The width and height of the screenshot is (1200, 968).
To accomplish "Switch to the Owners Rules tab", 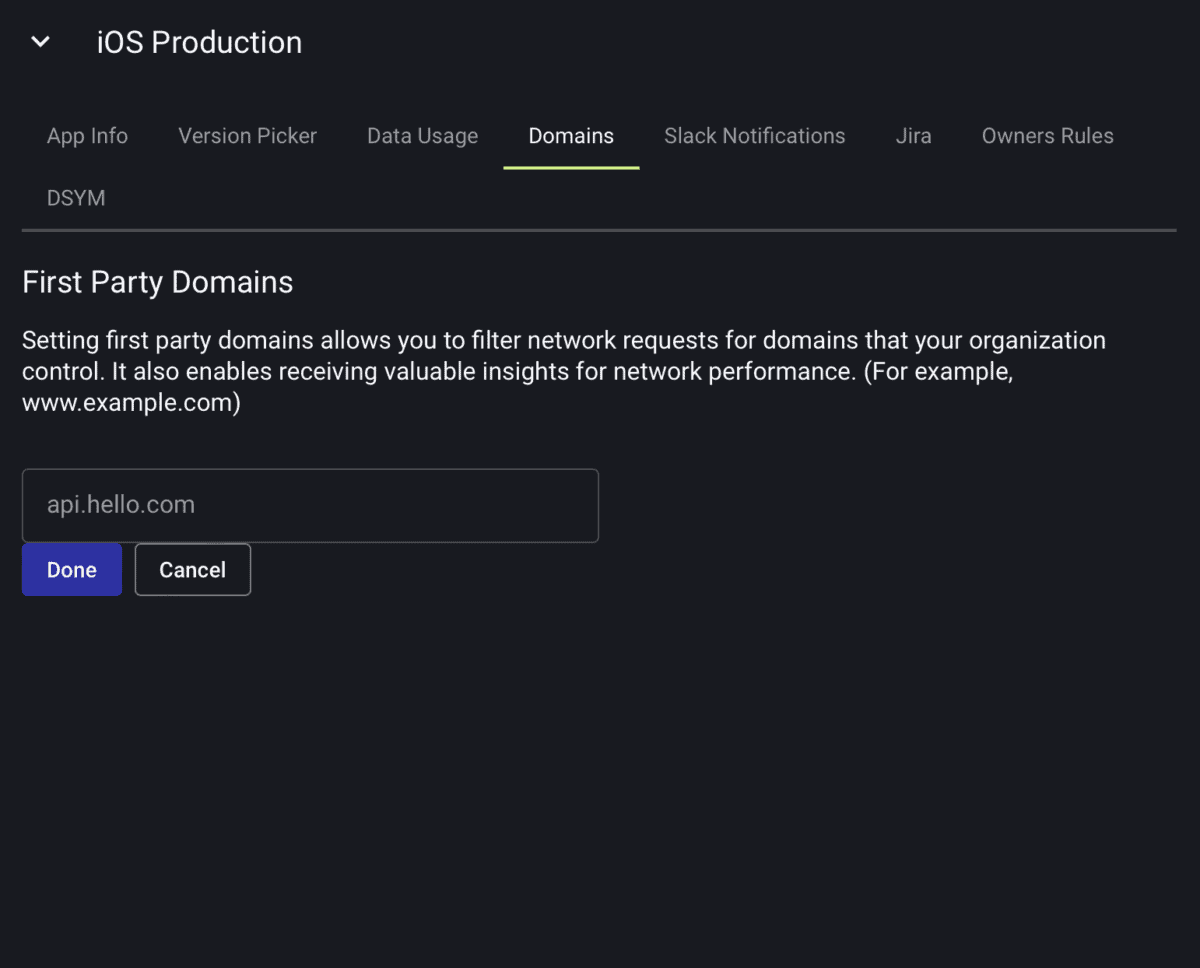I will click(x=1047, y=136).
